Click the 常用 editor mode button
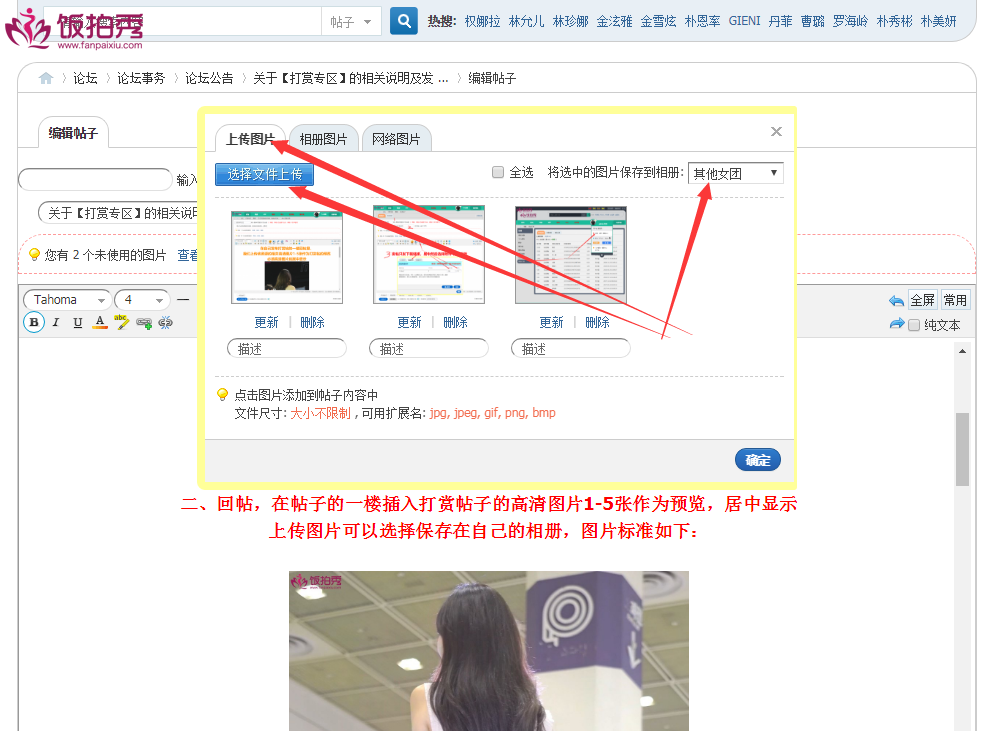Screen dimensions: 982x731 tap(955, 300)
